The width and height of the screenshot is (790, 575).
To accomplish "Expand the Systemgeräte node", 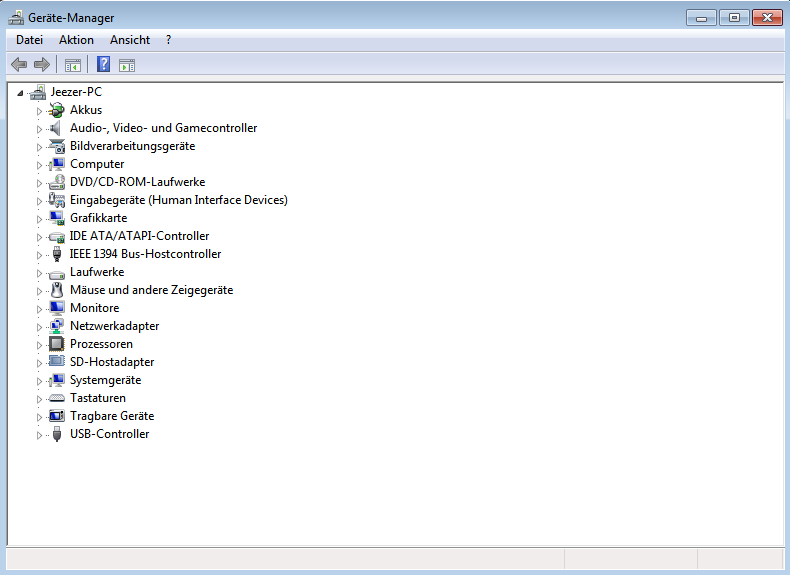I will click(x=39, y=381).
